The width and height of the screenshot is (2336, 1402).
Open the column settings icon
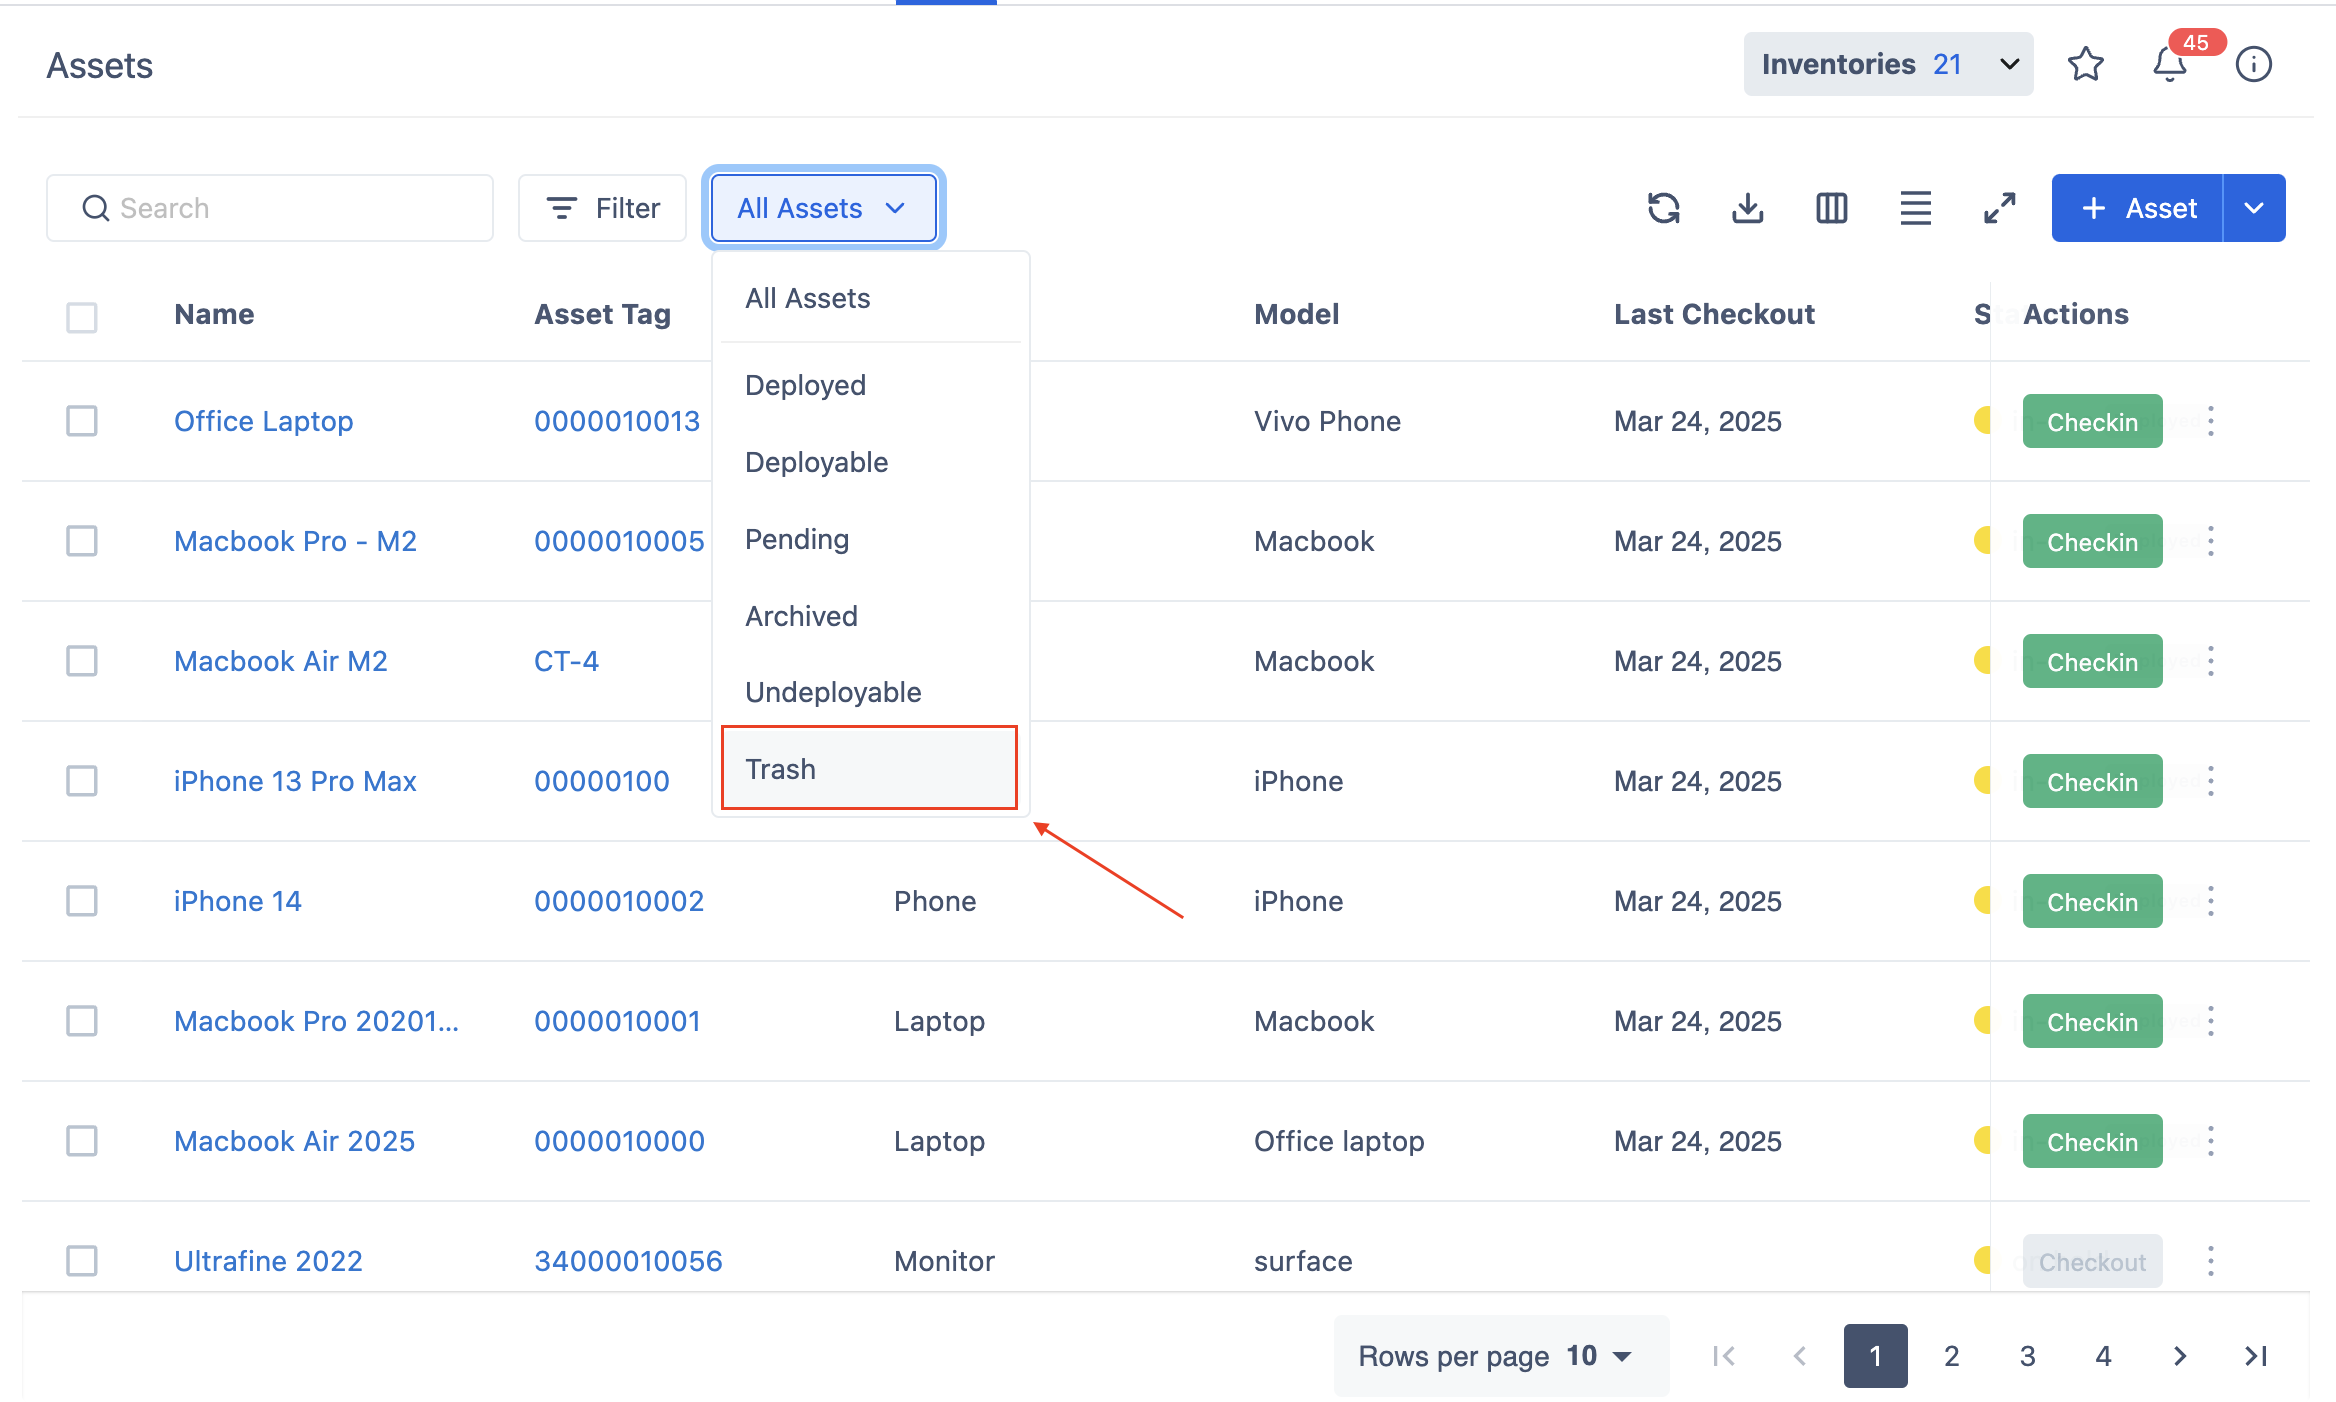(x=1831, y=208)
